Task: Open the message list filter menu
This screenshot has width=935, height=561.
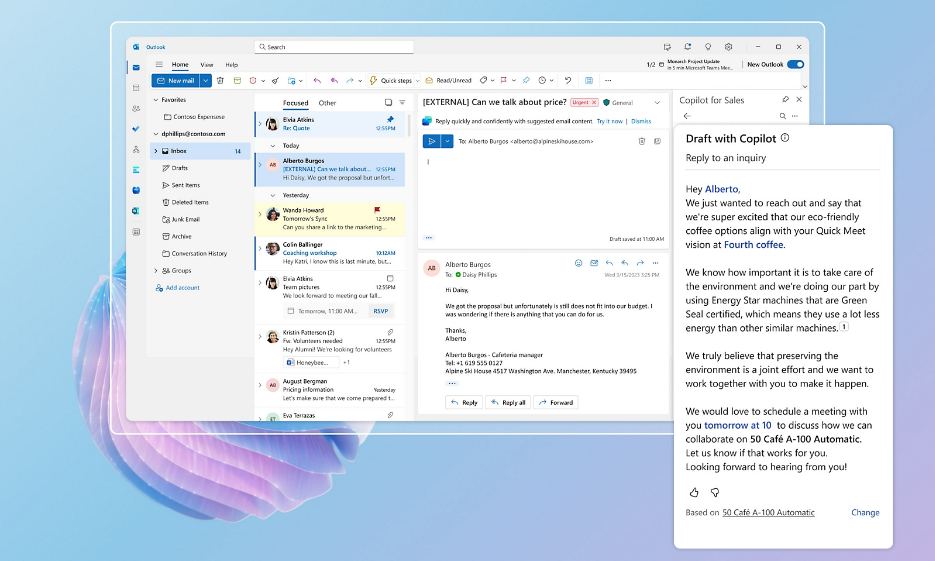Action: click(x=403, y=103)
